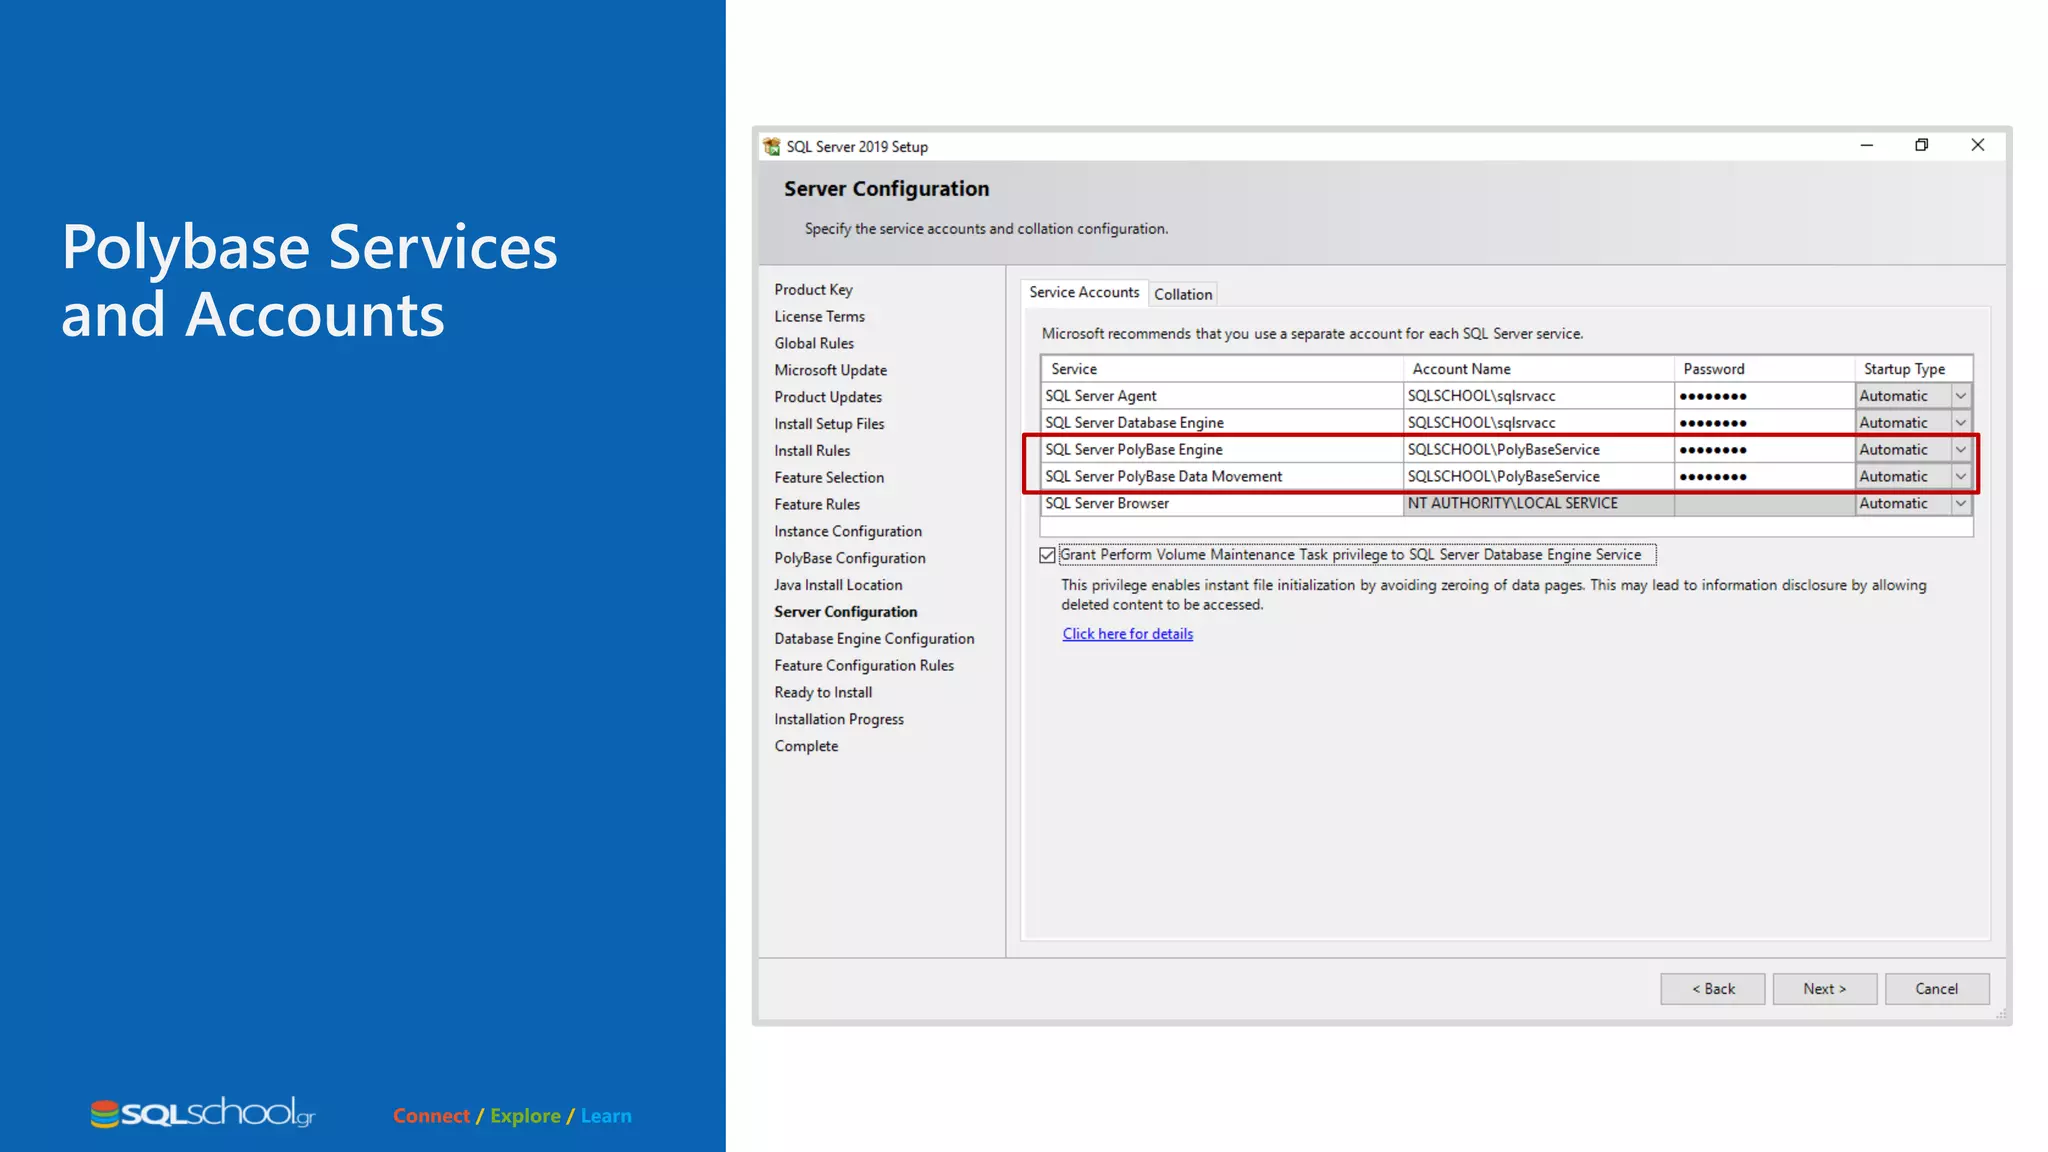Open the Click here for details link
The width and height of the screenshot is (2048, 1152).
[x=1127, y=634]
